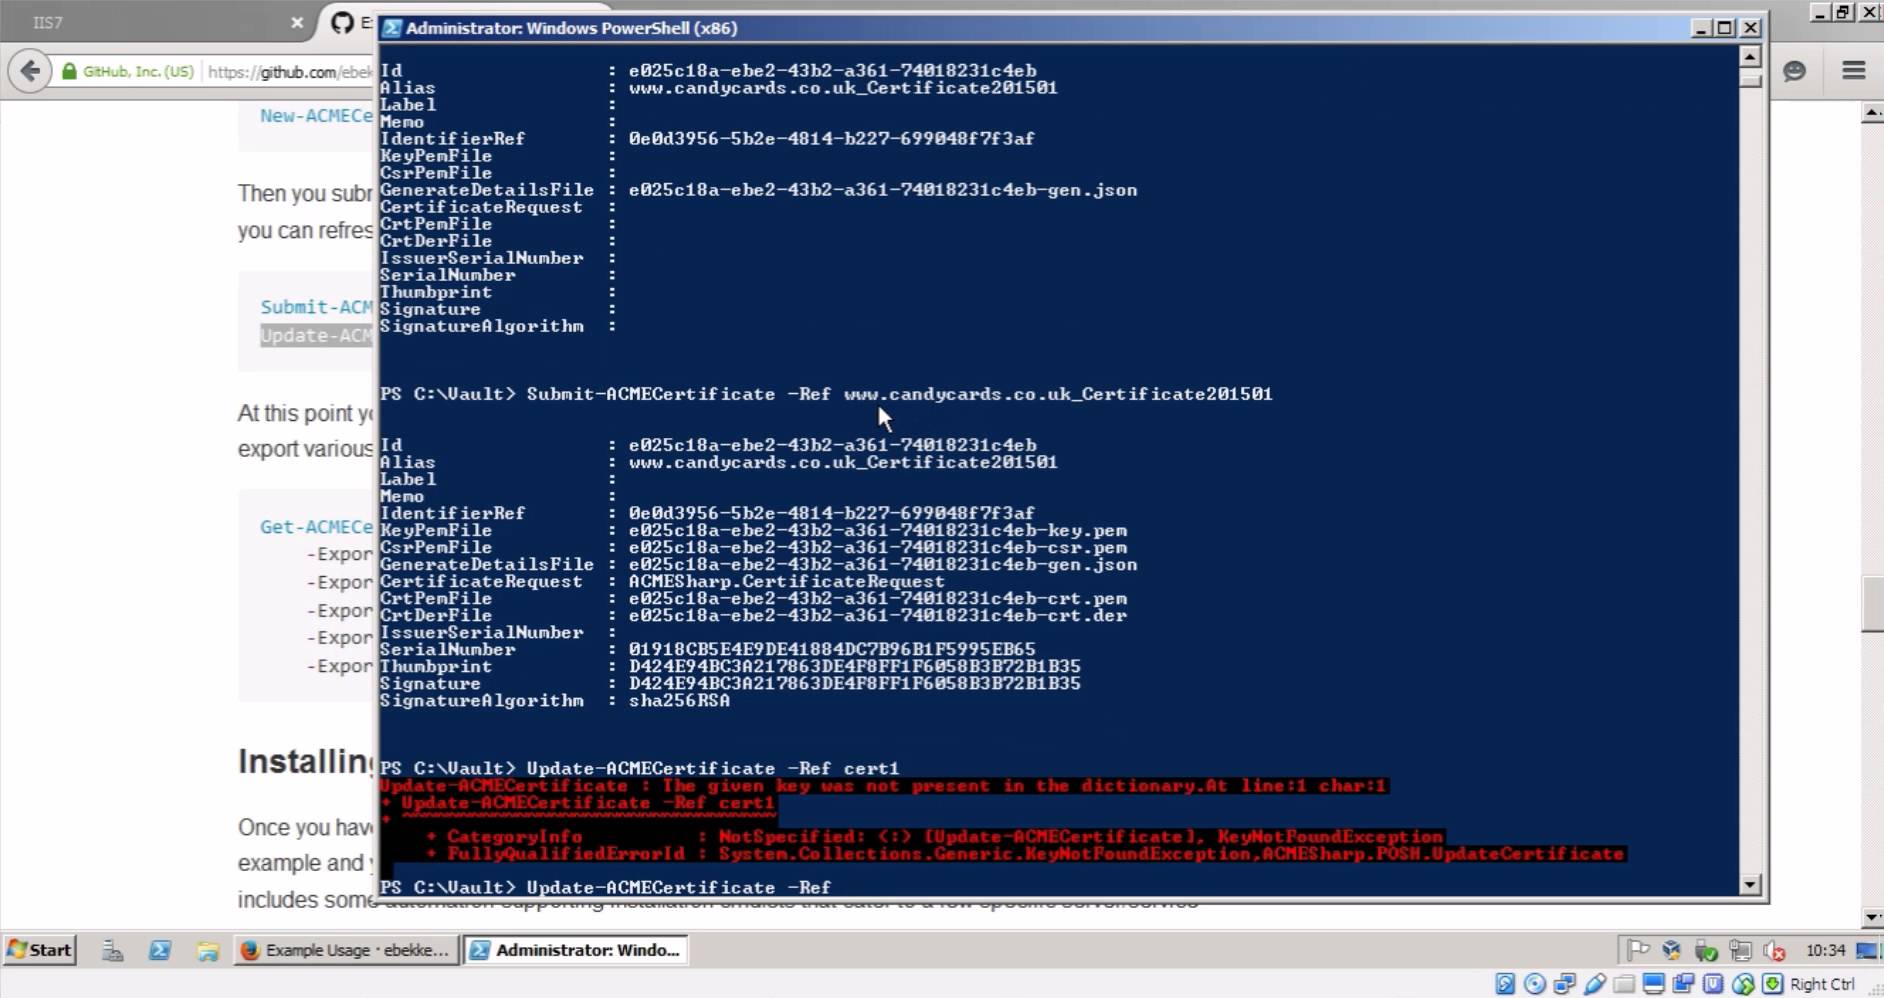Select the GitHub tab with octocat icon
Screen dimensions: 1884x998
pos(344,22)
